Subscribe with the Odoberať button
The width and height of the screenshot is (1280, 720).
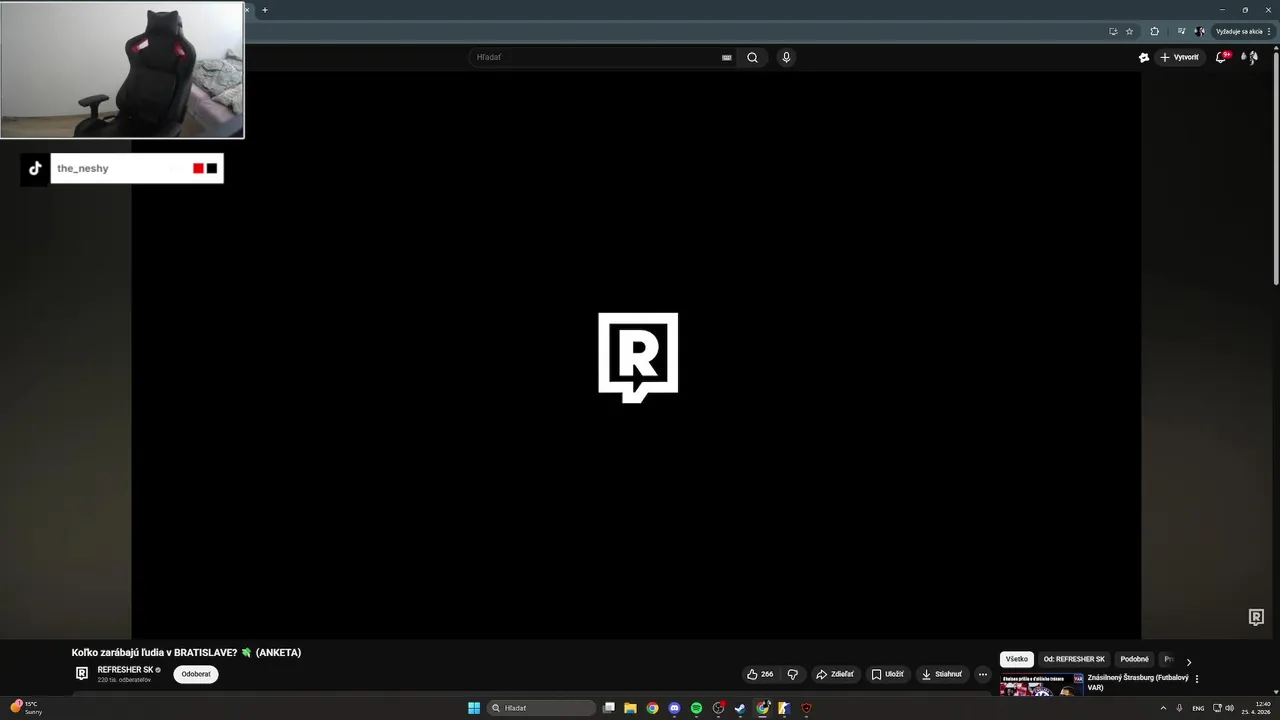196,674
